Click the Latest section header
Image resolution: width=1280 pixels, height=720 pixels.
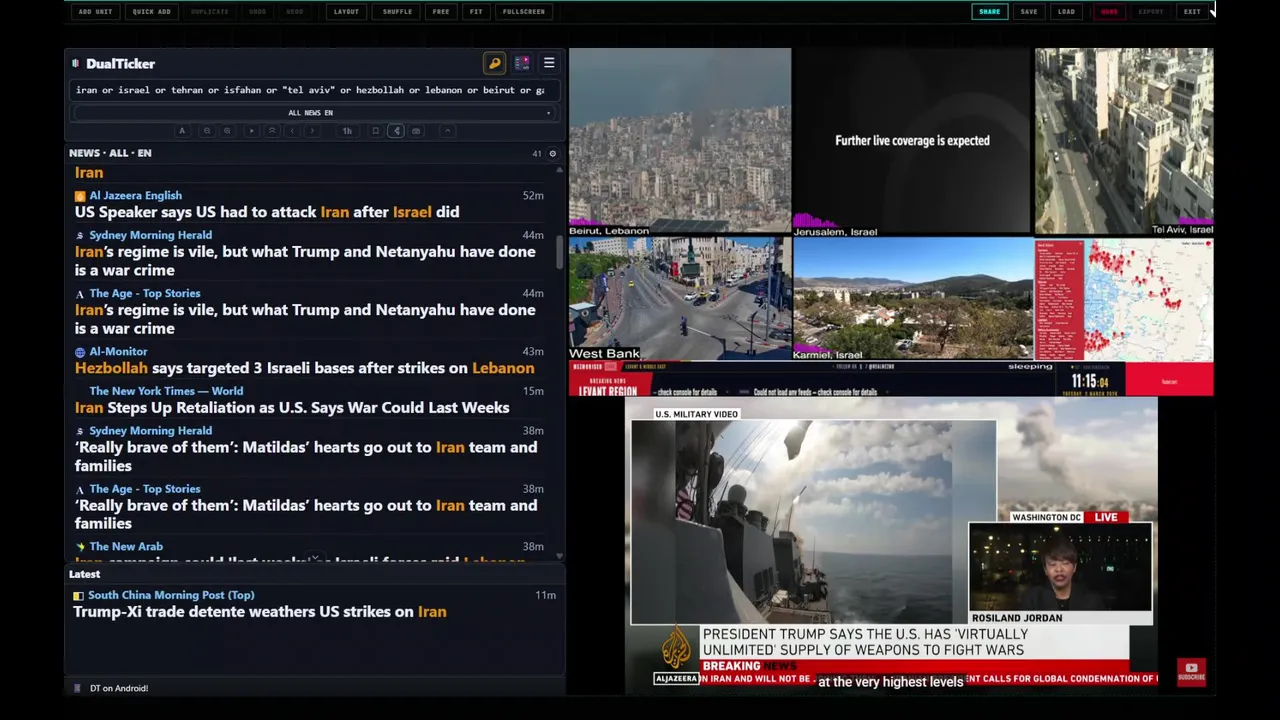click(x=85, y=574)
